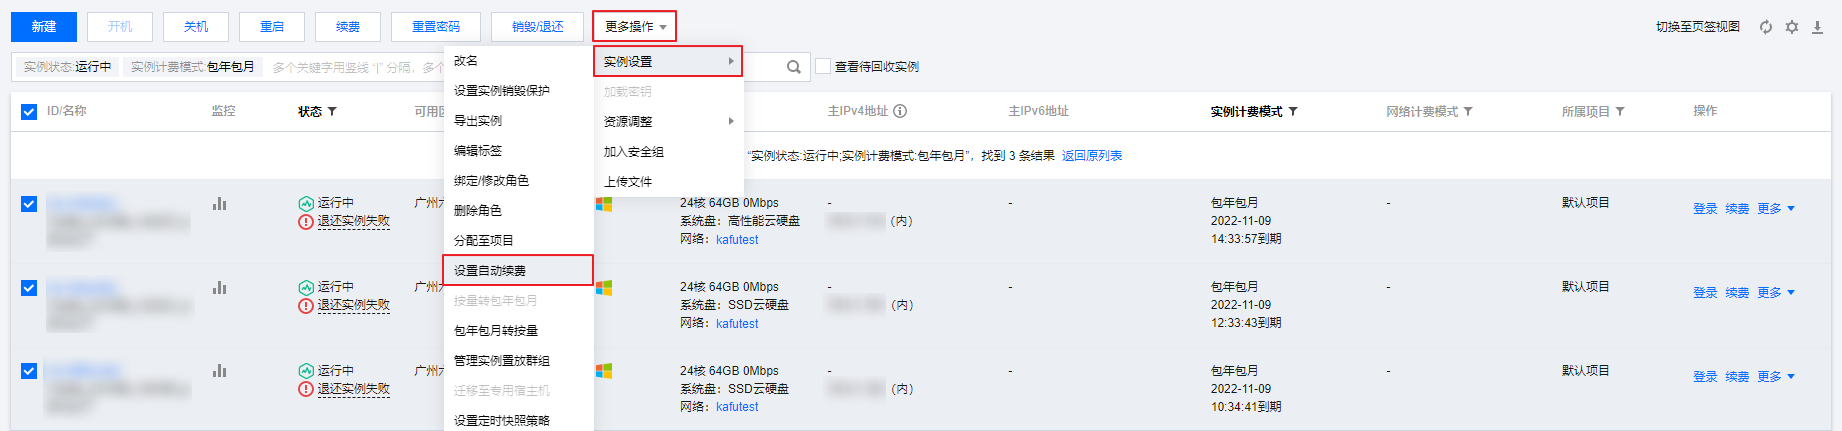The height and width of the screenshot is (431, 1842).
Task: Click the refresh icon at top right
Action: coord(1766,27)
